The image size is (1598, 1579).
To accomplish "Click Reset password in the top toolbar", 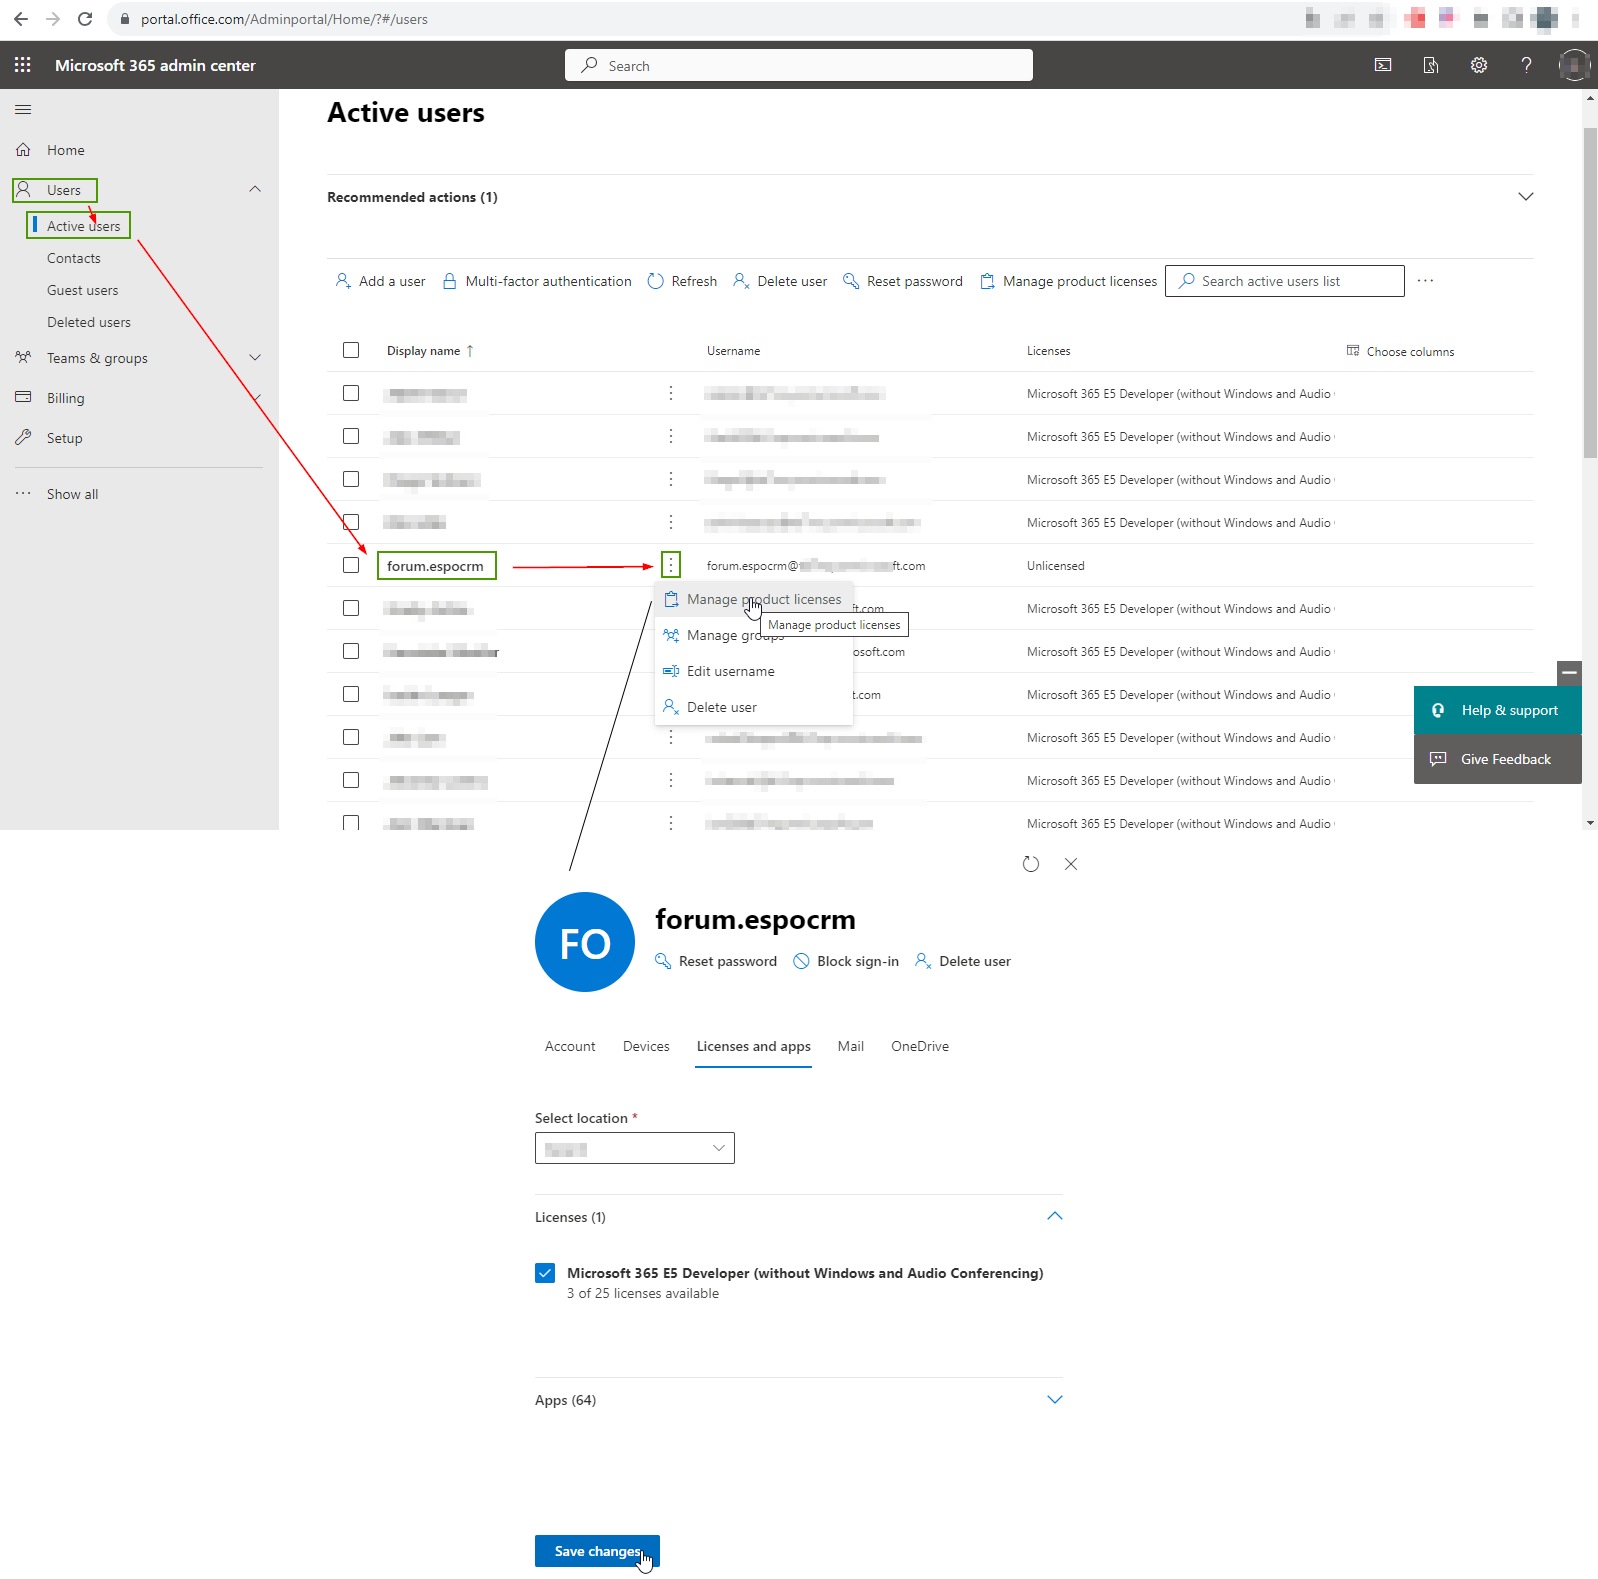I will 903,281.
